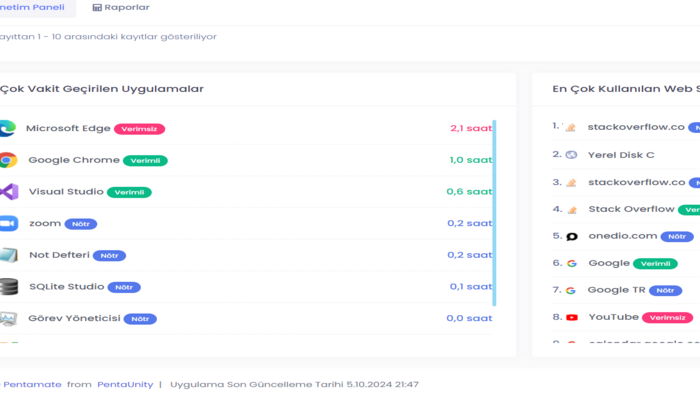Click the Verimsiz badge beside Microsoft Edge
The height and width of the screenshot is (400, 700).
point(139,129)
